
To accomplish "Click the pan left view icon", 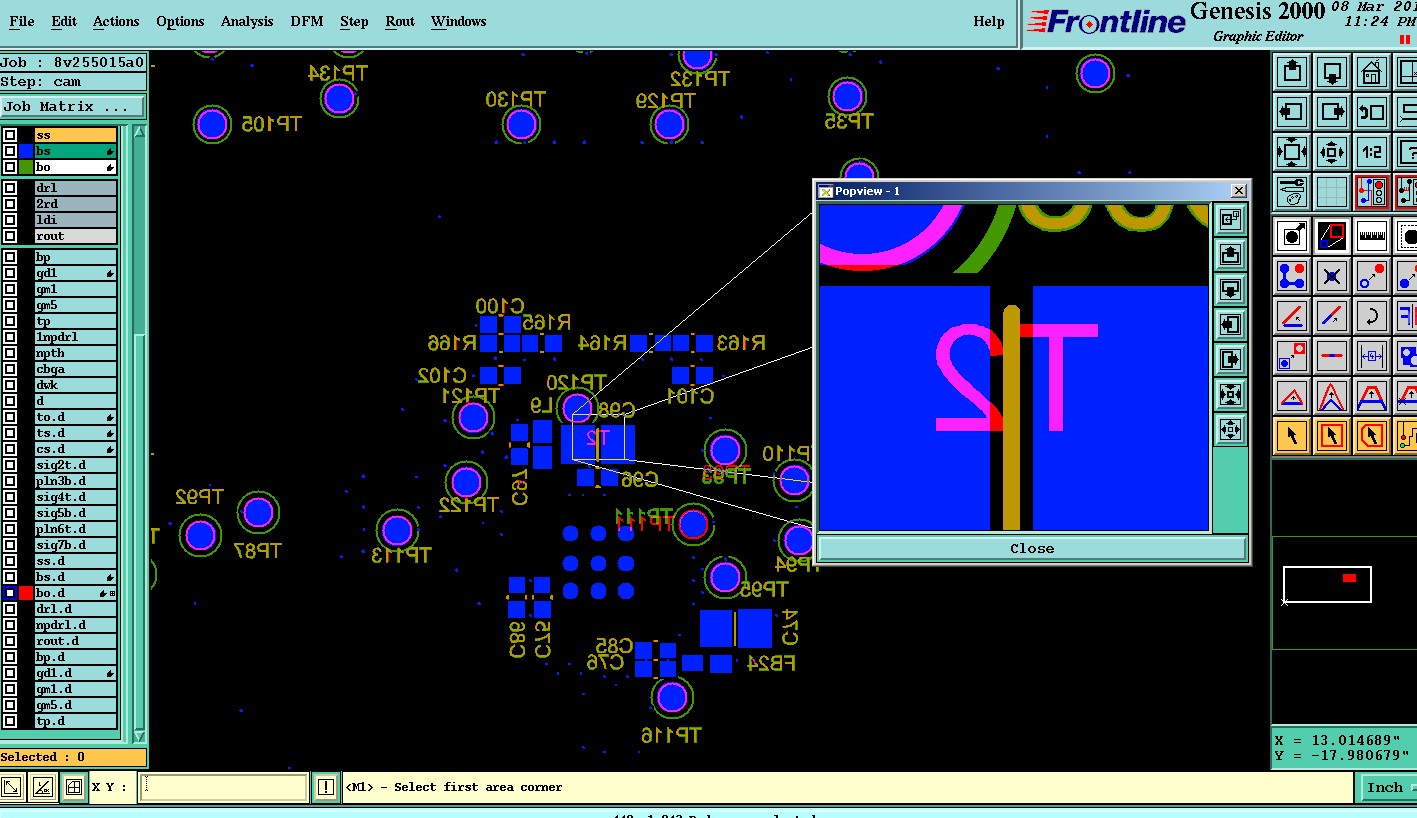I will click(1292, 113).
